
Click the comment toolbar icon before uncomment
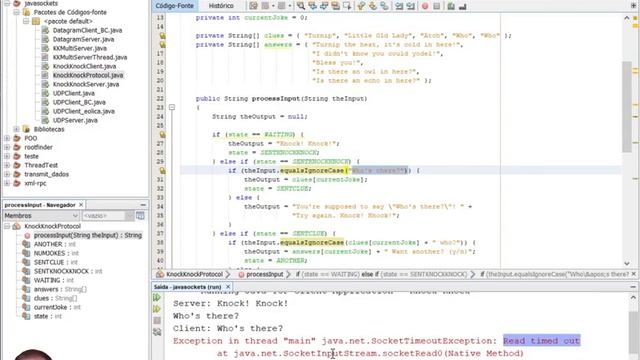[x=451, y=6]
